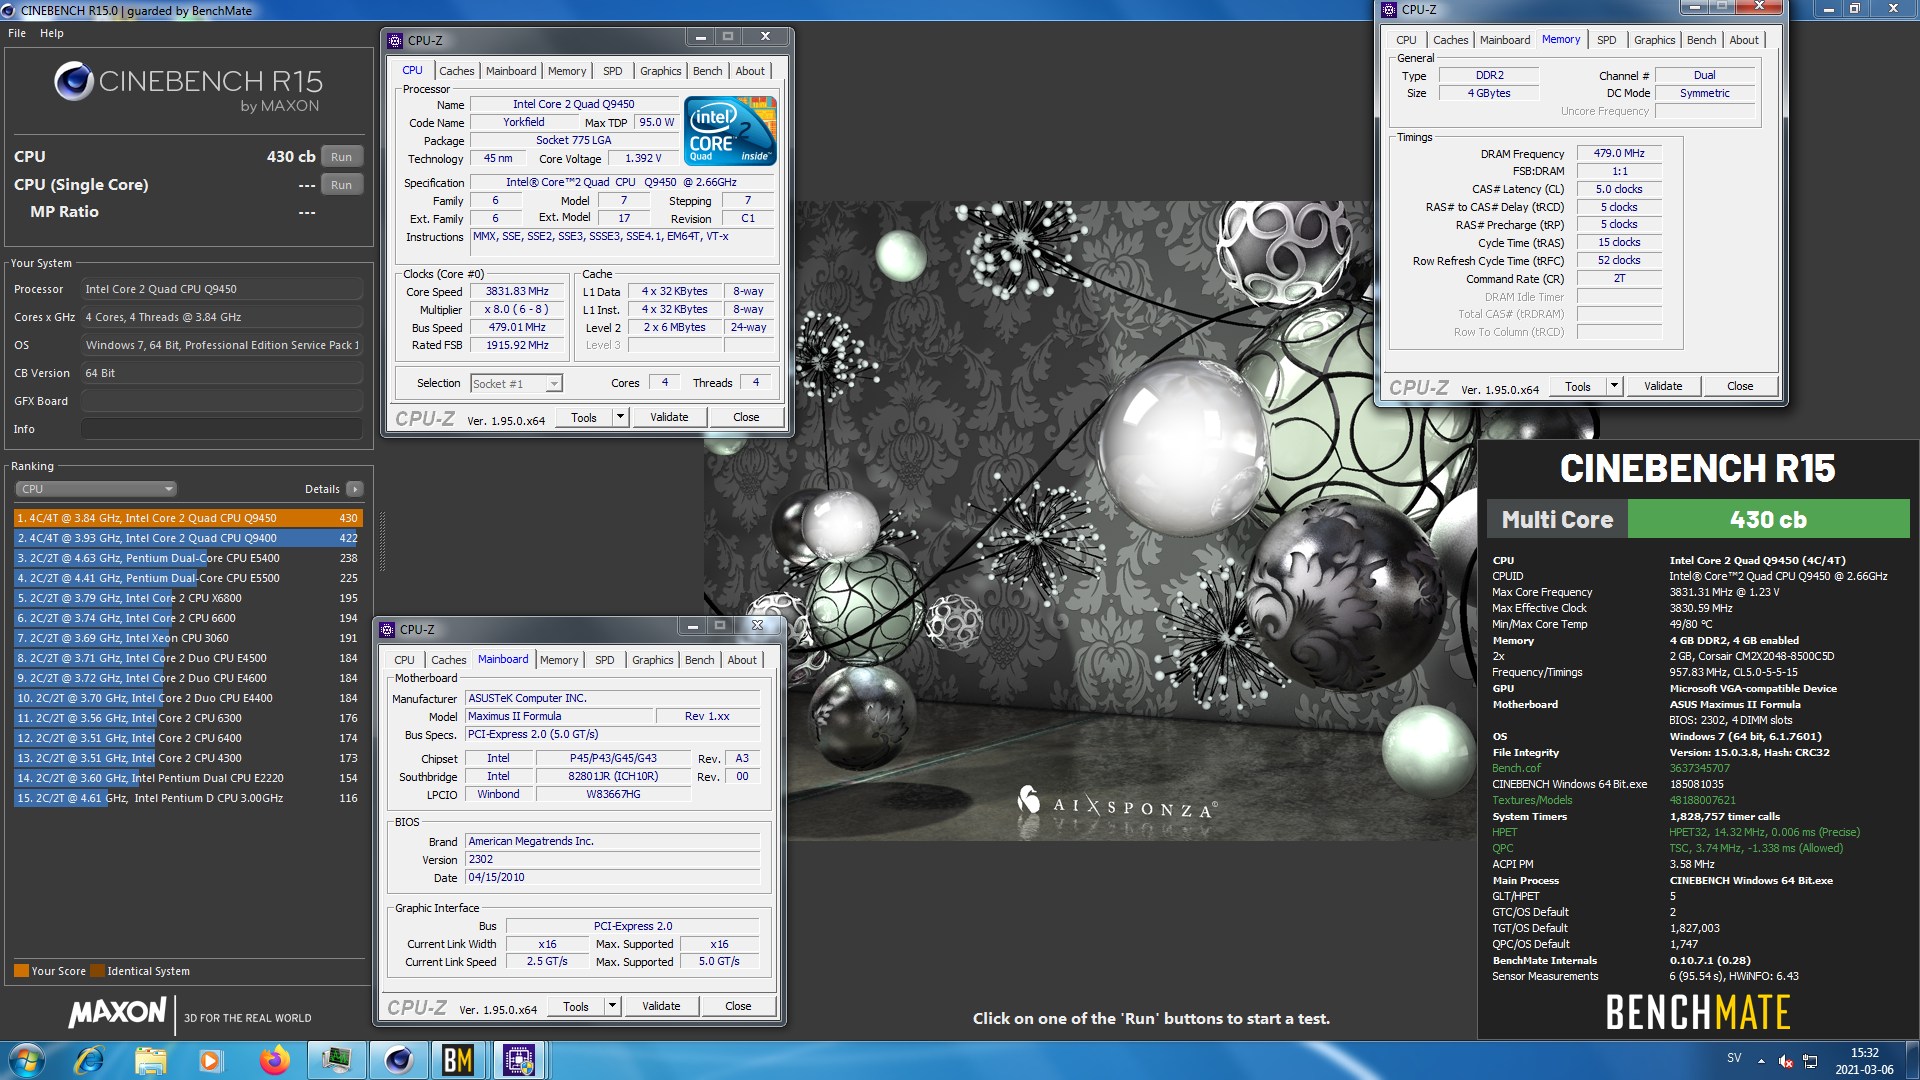Click the 430 cb Multi Core score
Viewport: 1920px width, 1080px height.
click(1768, 519)
